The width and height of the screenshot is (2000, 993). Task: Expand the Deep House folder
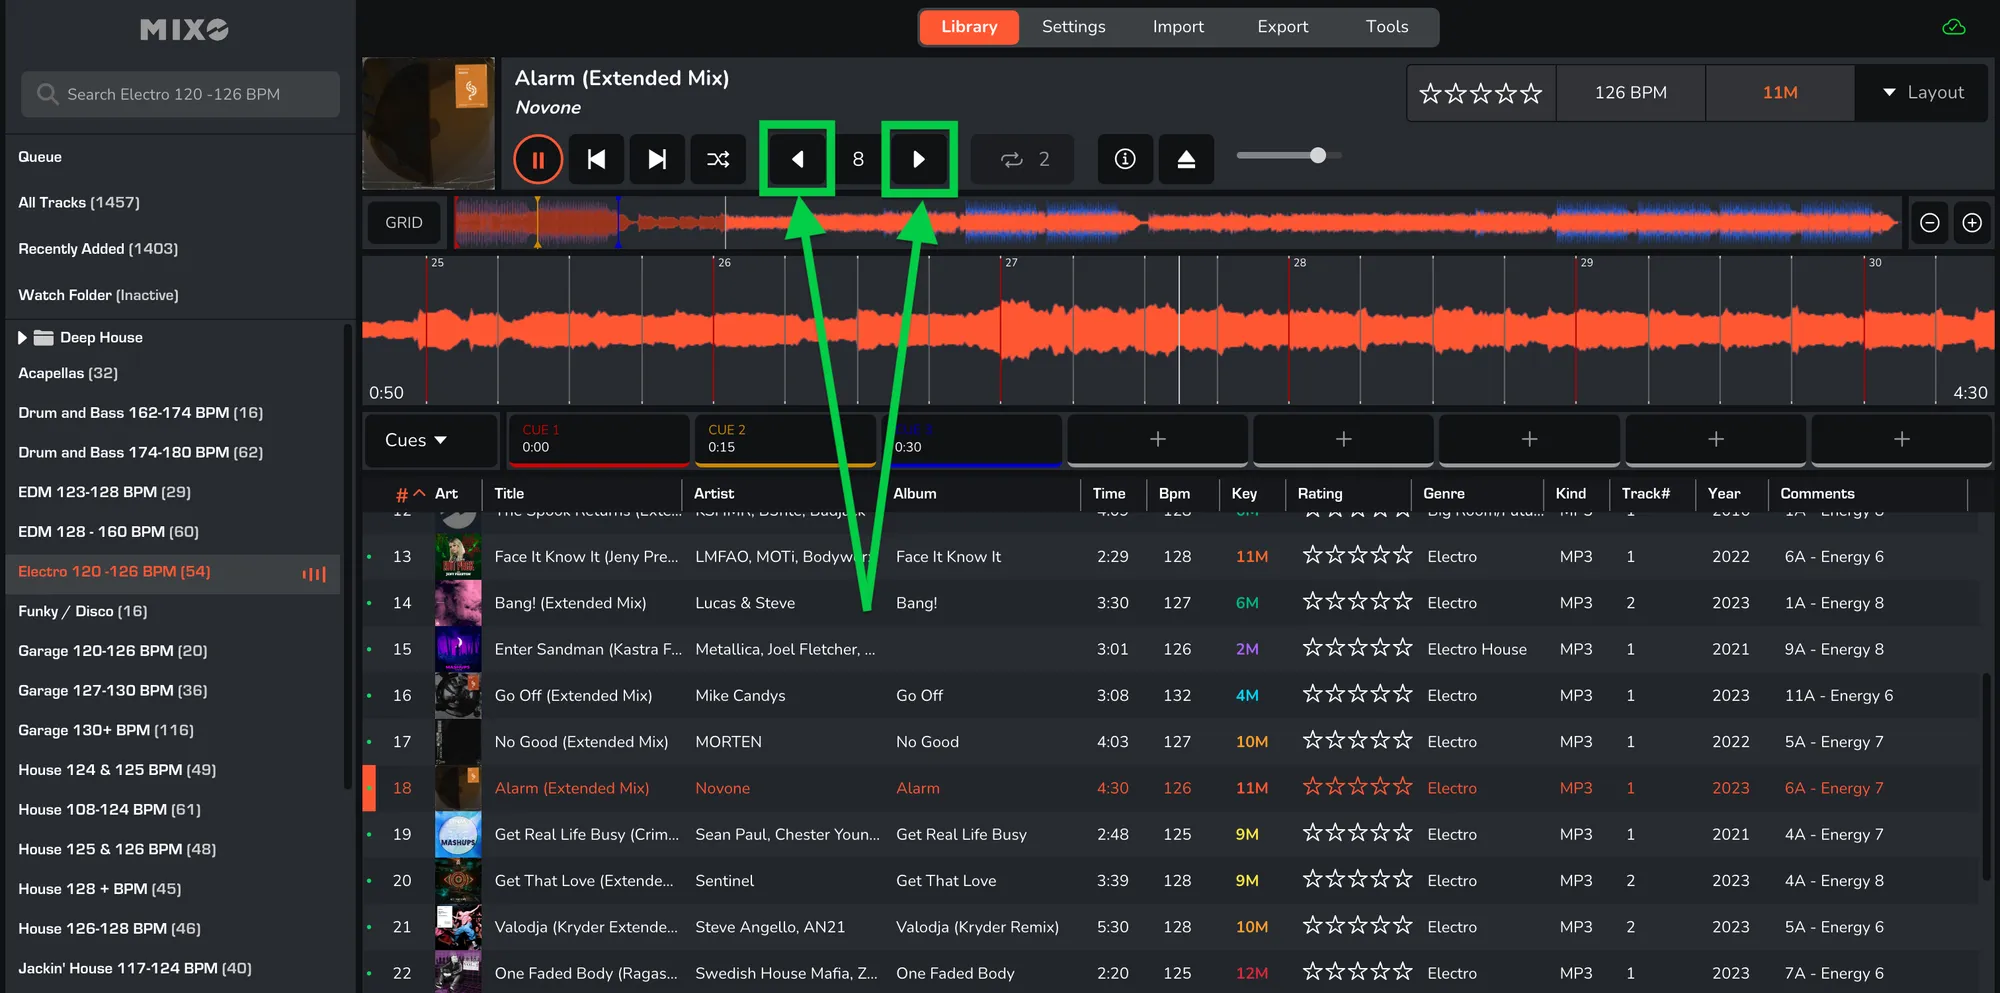23,338
